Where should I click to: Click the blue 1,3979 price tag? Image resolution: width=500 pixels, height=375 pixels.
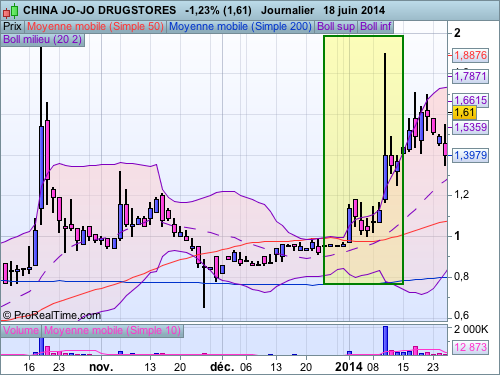pos(470,155)
